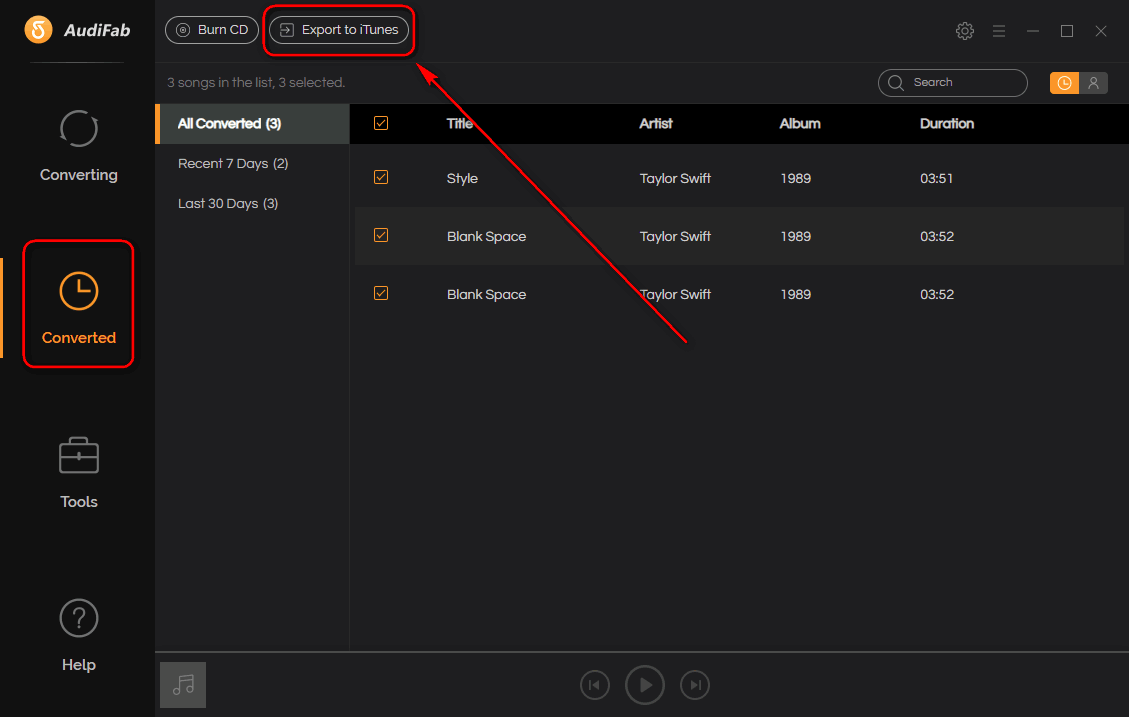The width and height of the screenshot is (1129, 717).
Task: Switch to sort-by-artist view icon
Action: click(x=1093, y=83)
